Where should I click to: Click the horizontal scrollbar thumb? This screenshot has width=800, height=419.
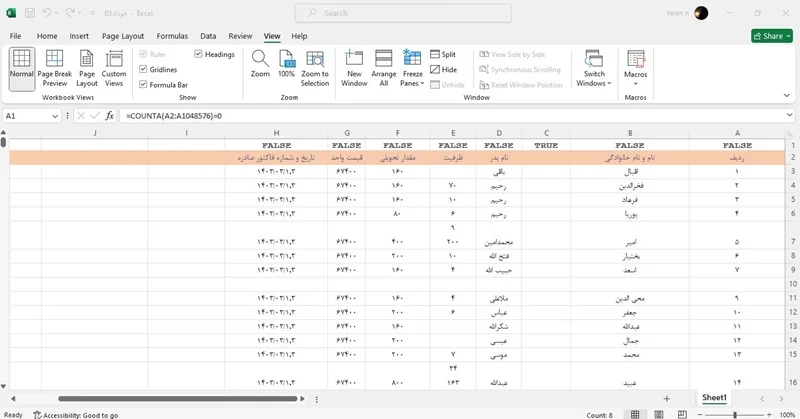click(178, 399)
